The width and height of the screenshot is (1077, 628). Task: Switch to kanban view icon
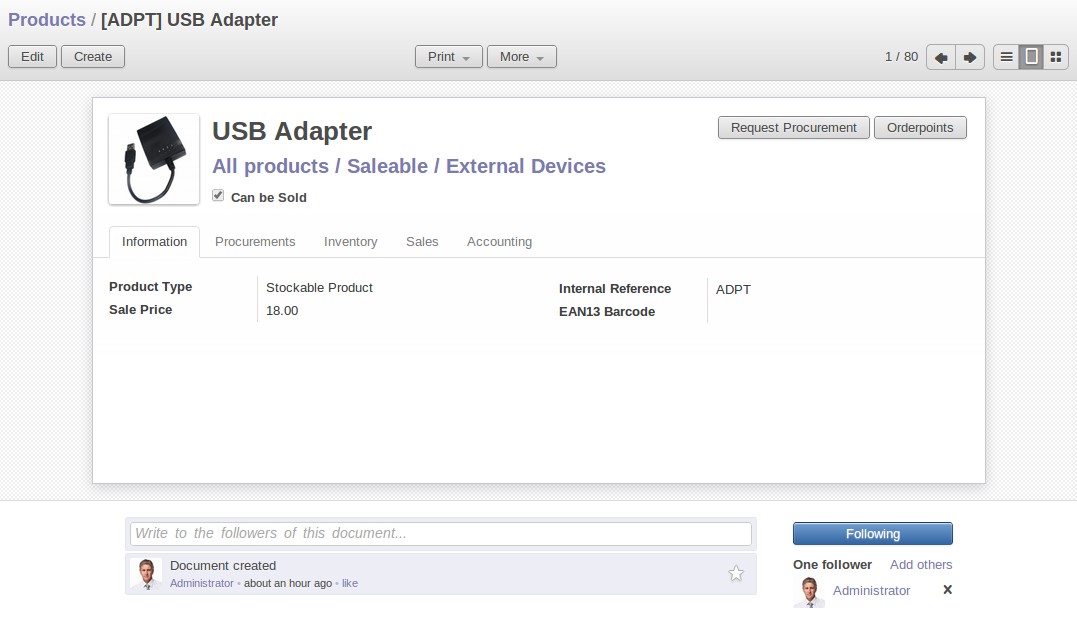(x=1056, y=57)
